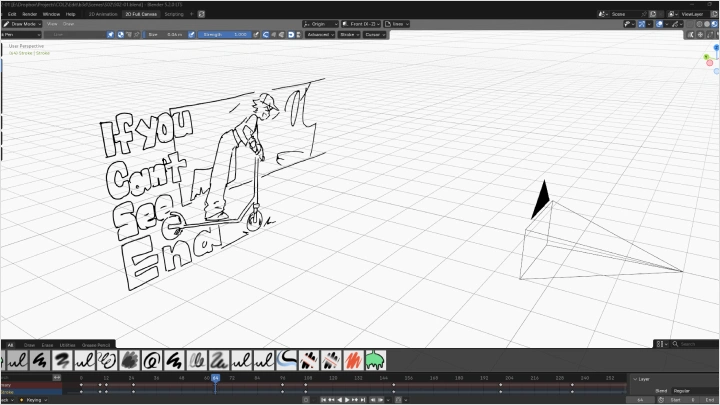Open the Edit menu
Image resolution: width=720 pixels, height=405 pixels.
pos(12,14)
